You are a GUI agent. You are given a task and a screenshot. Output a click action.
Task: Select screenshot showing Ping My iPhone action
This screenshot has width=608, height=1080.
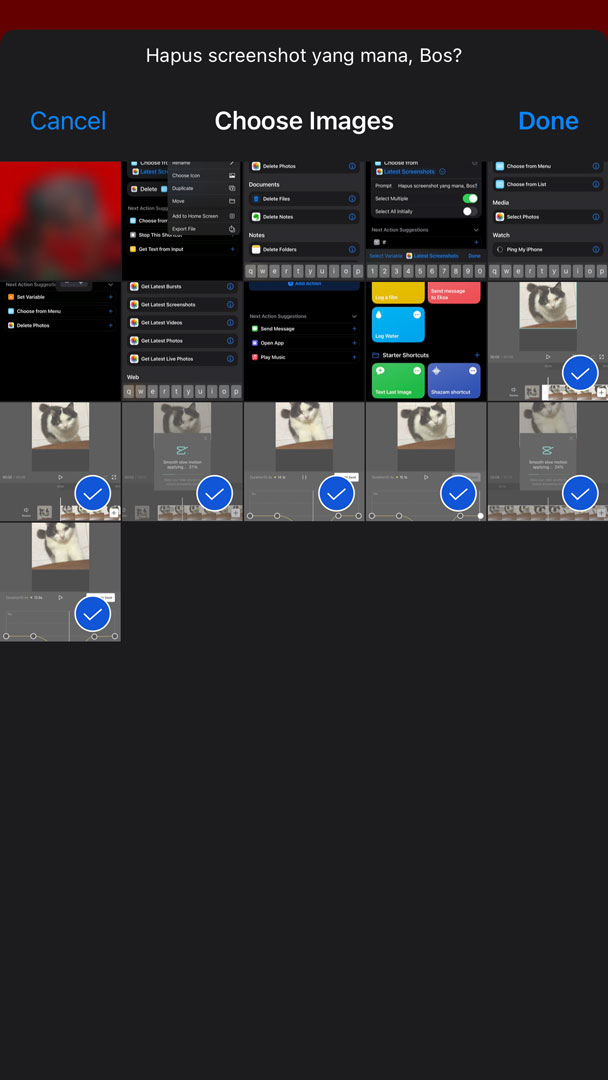point(548,220)
